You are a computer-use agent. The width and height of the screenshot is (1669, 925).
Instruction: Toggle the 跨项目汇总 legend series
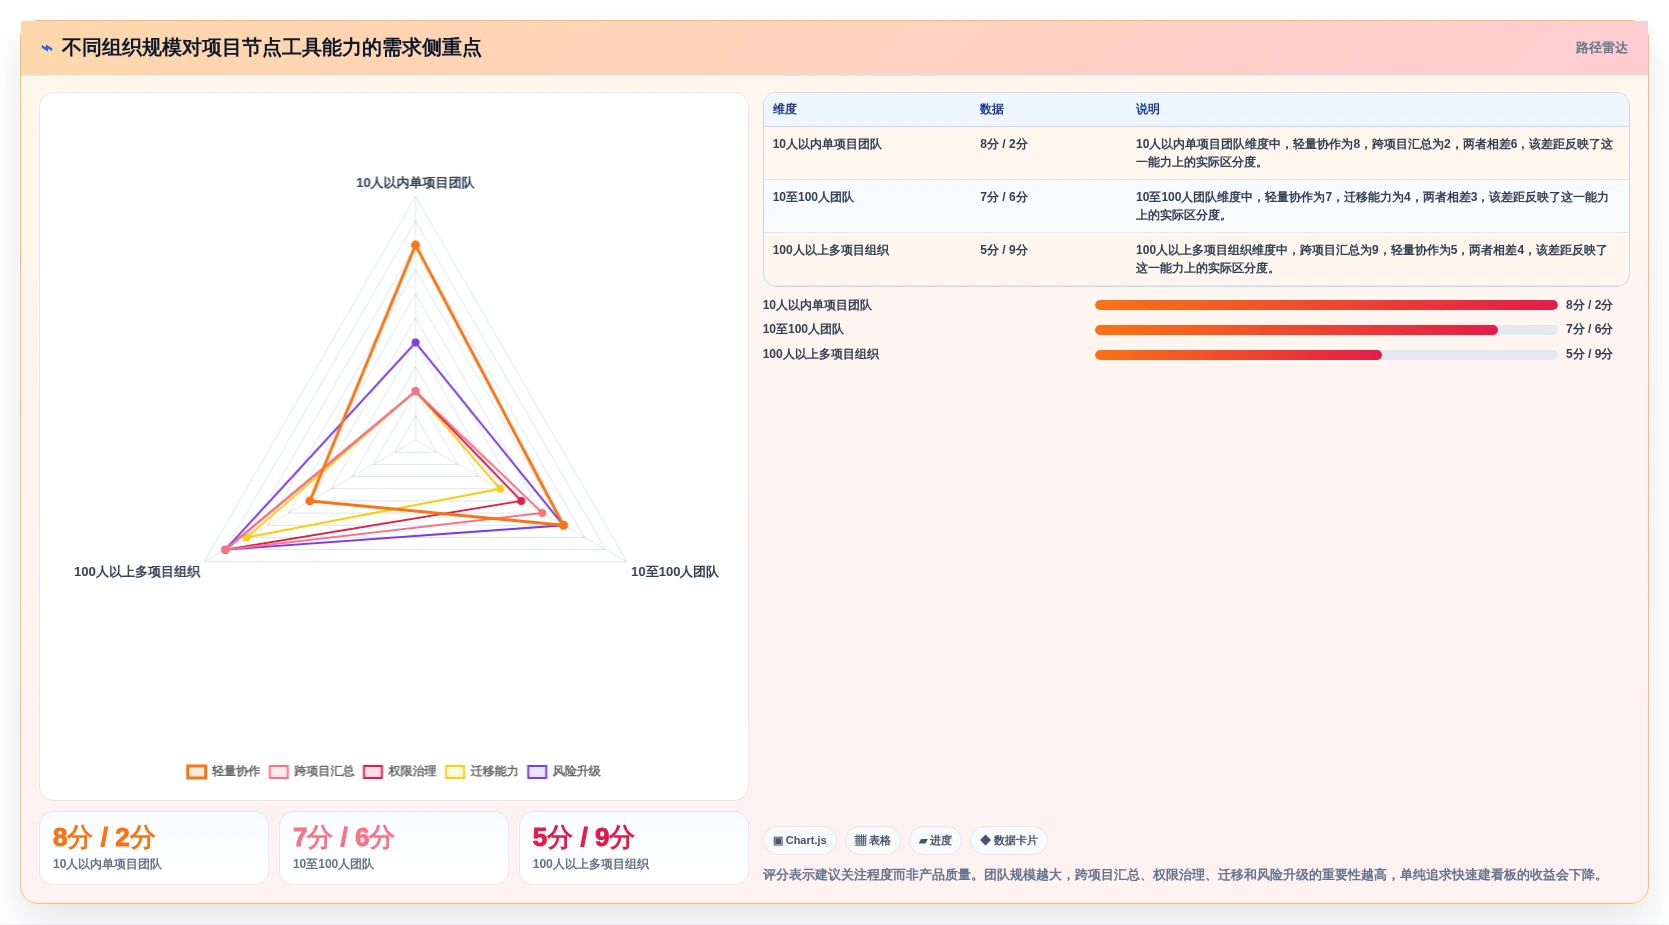coord(311,771)
